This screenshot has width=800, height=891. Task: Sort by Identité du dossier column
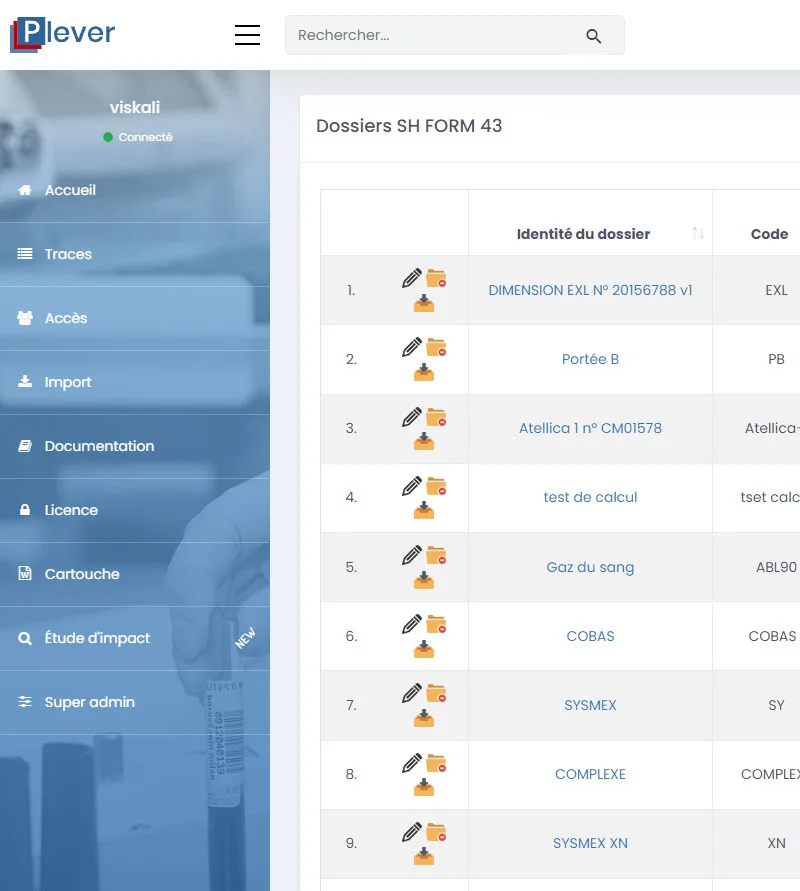pos(590,234)
